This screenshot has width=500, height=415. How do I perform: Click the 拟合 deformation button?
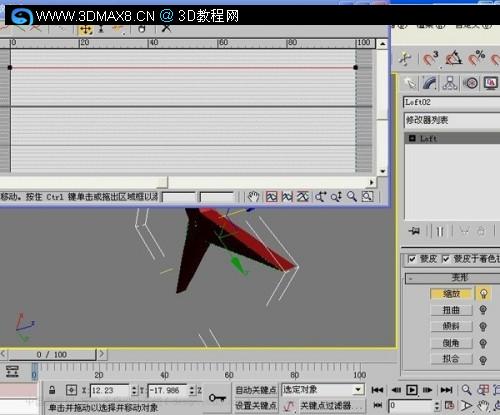click(451, 359)
